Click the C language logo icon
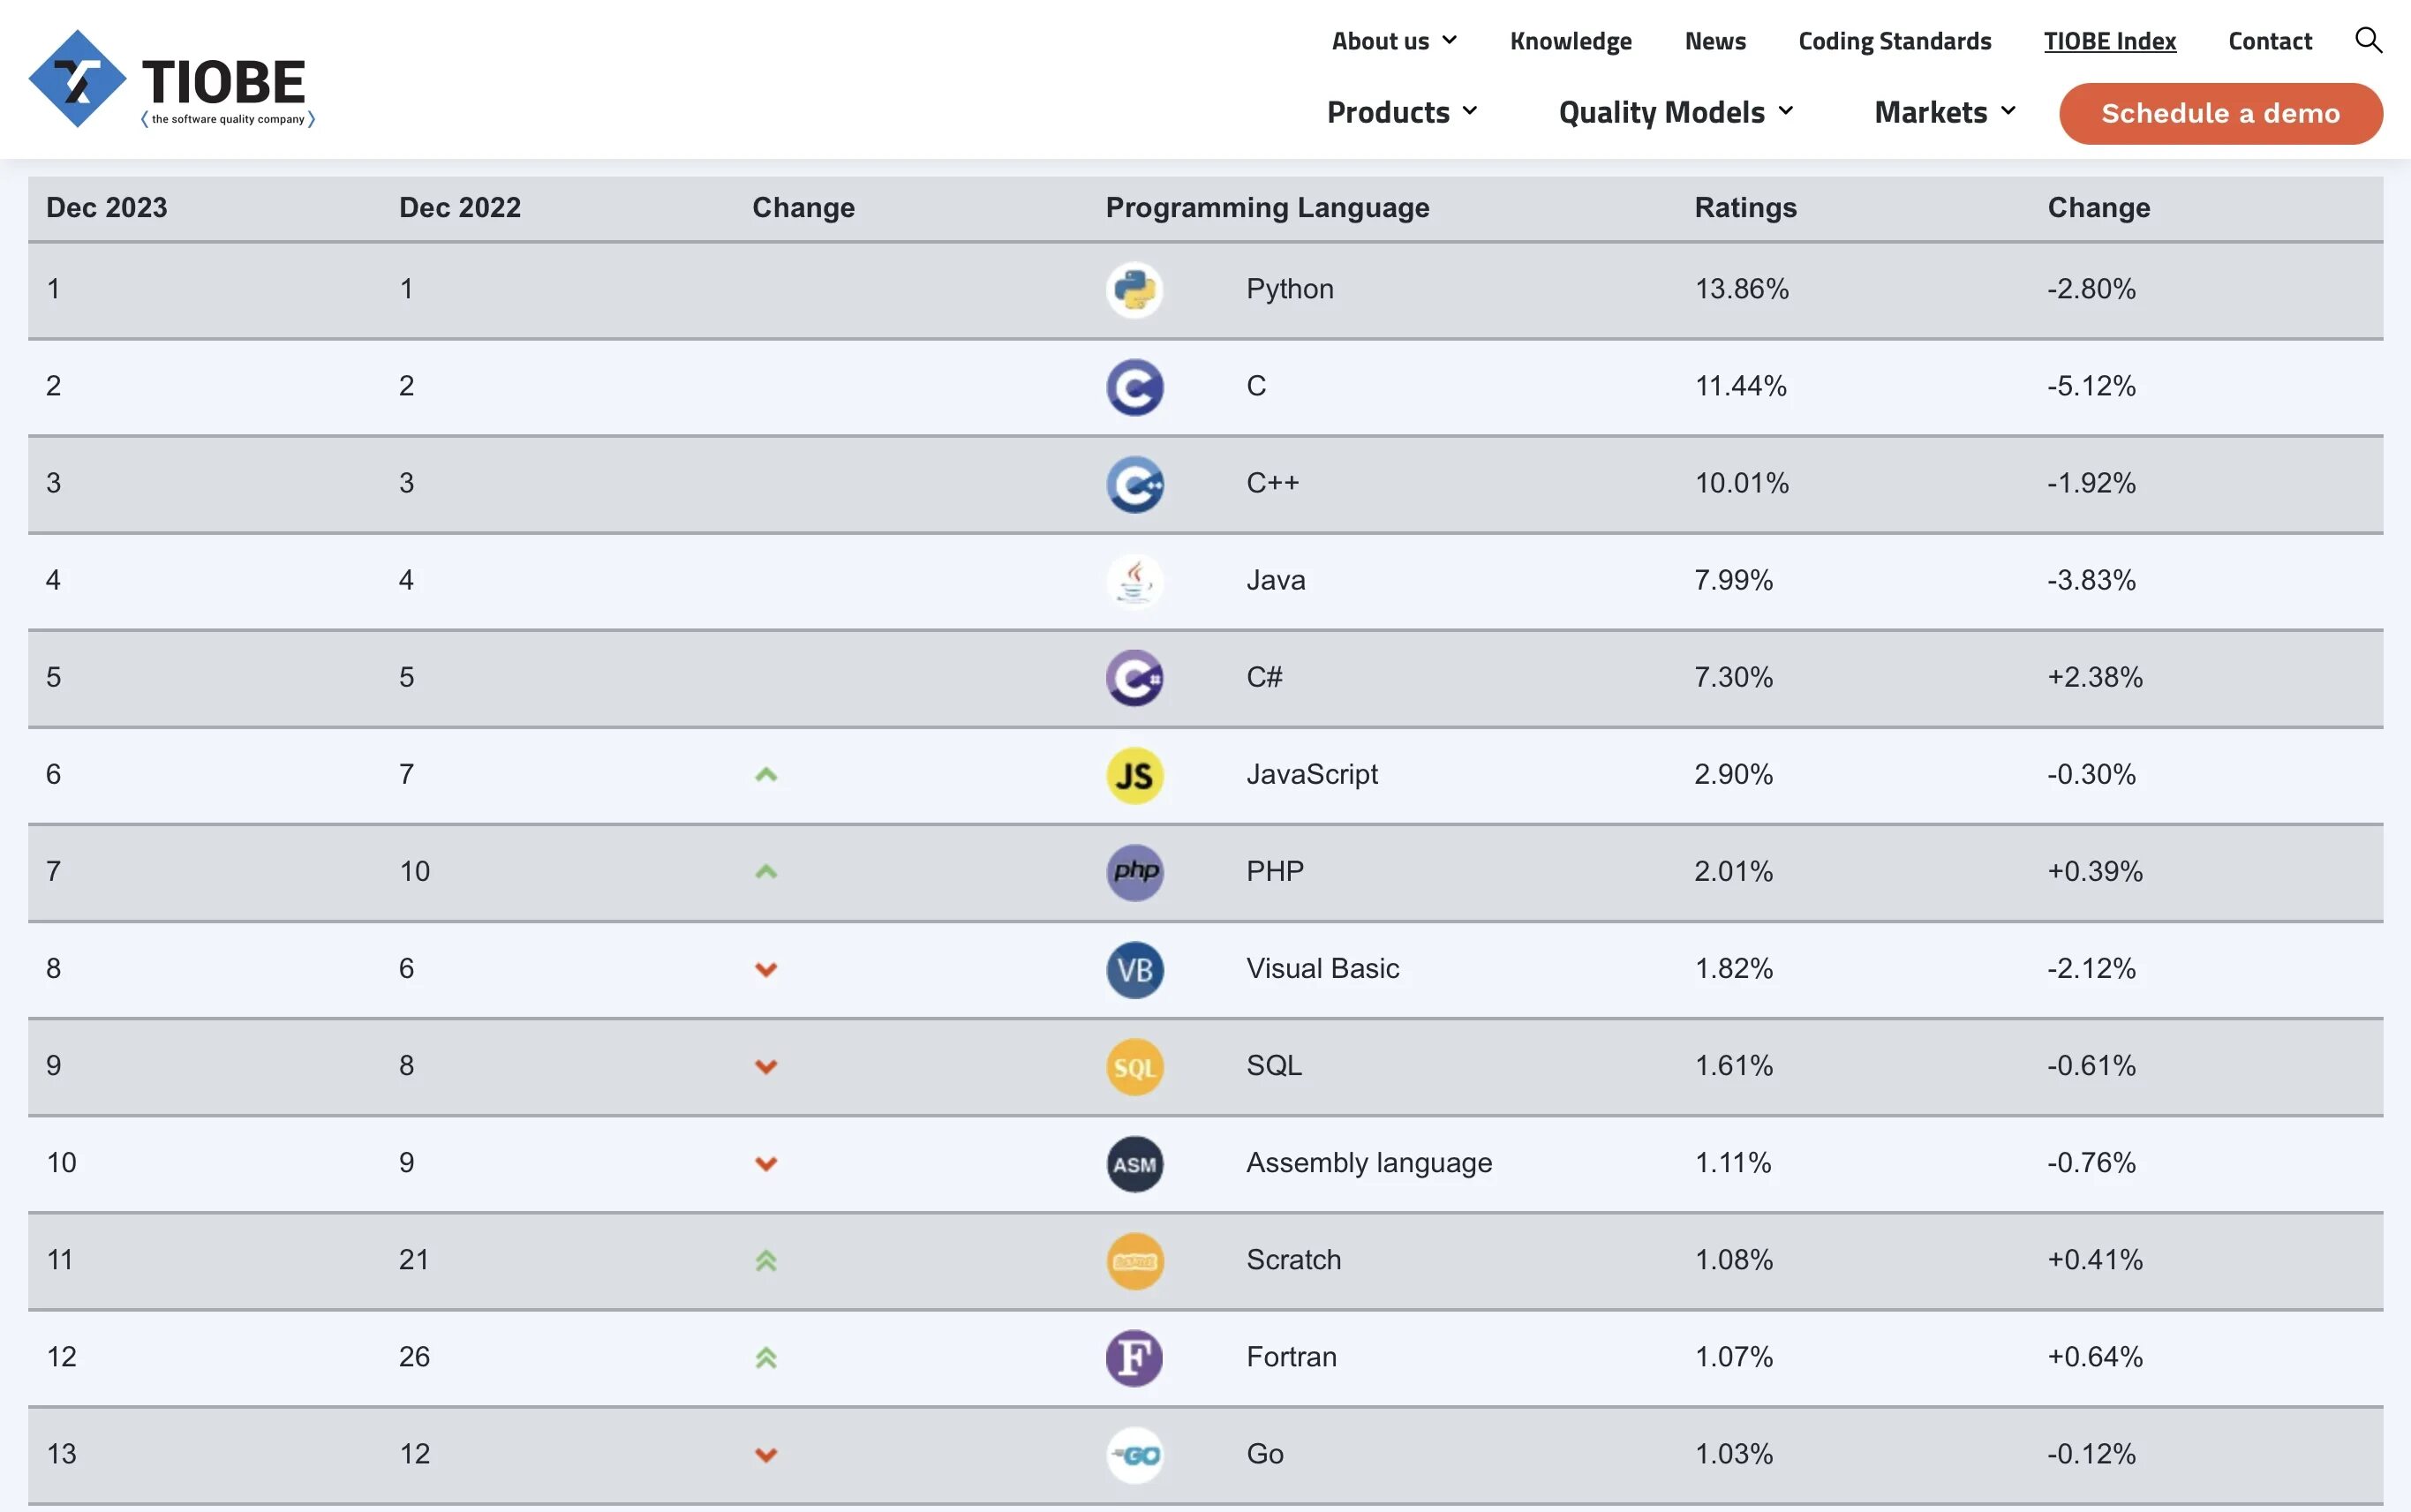Screen dimensions: 2411x1512 (x=1134, y=387)
